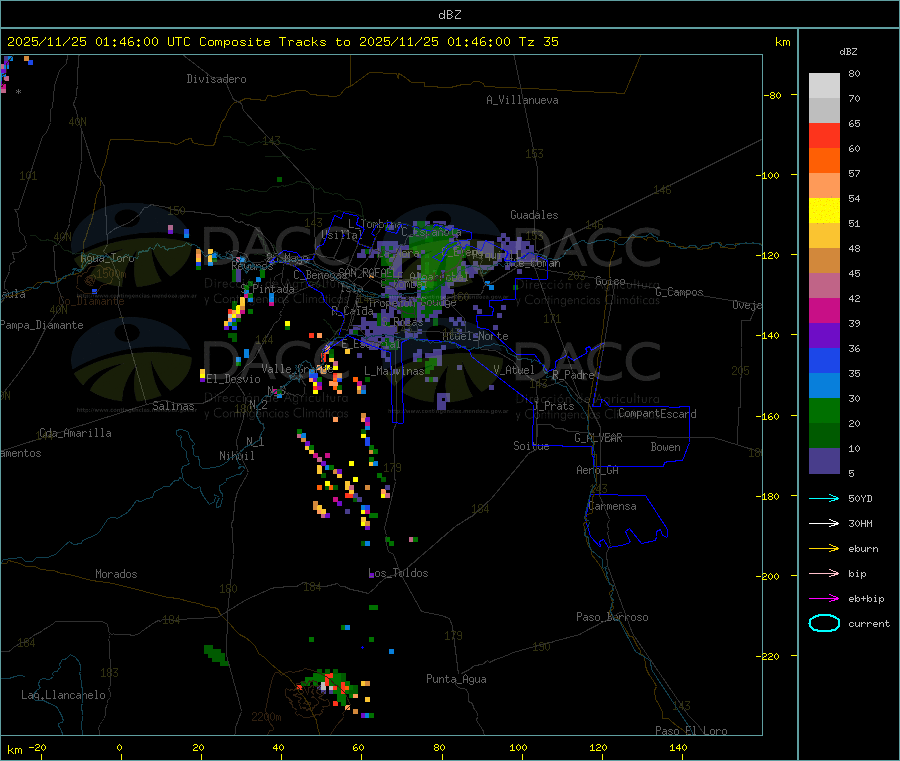Click the Morados map label

[116, 574]
